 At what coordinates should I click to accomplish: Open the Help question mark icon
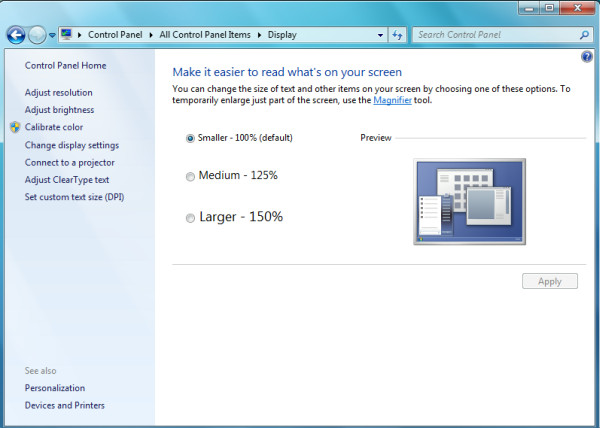coord(587,57)
